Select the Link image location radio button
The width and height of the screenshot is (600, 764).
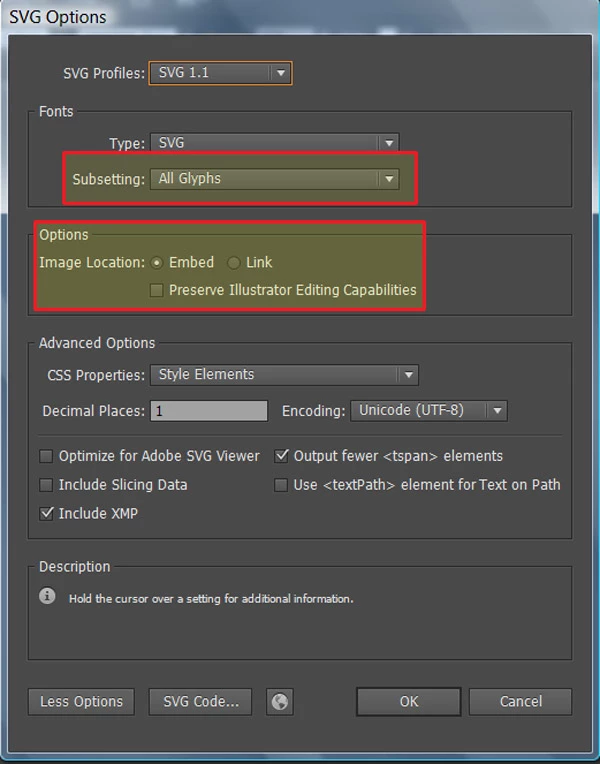click(x=233, y=263)
